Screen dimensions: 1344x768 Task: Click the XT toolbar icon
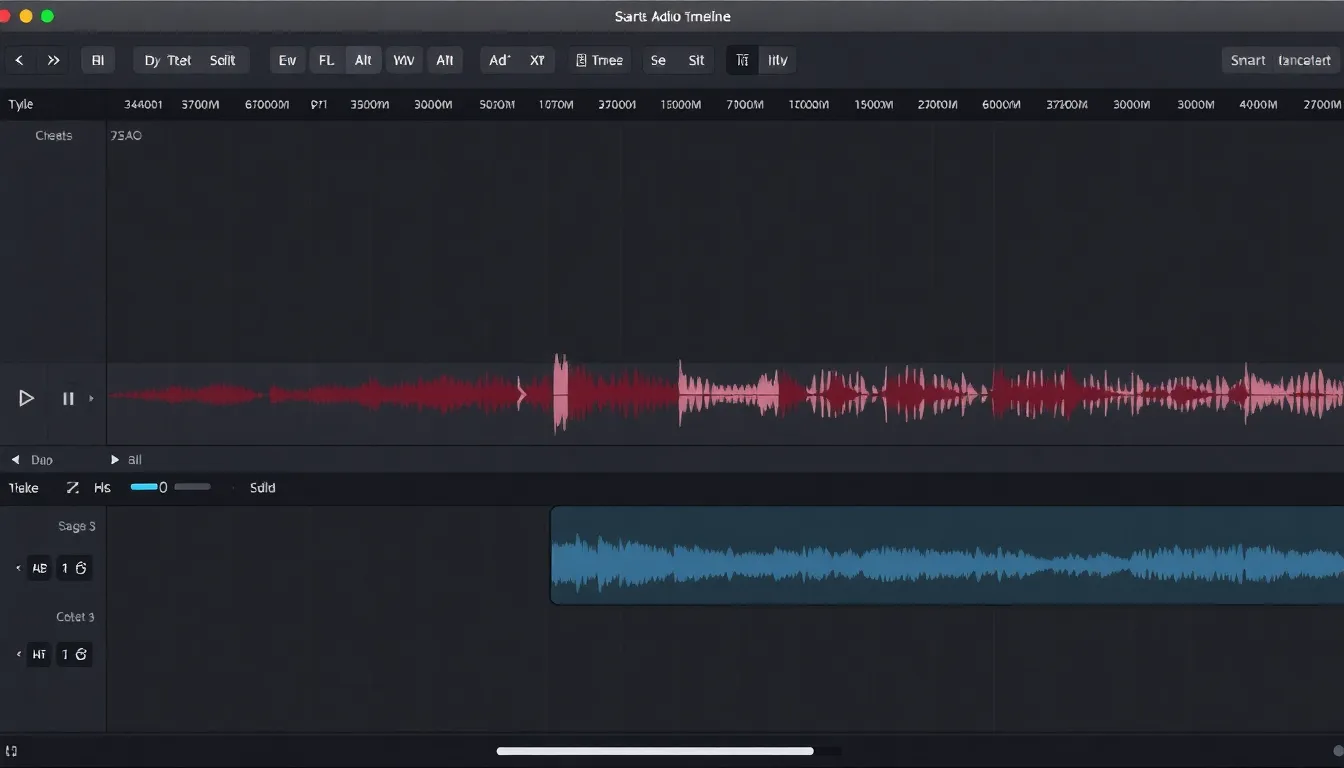click(536, 60)
